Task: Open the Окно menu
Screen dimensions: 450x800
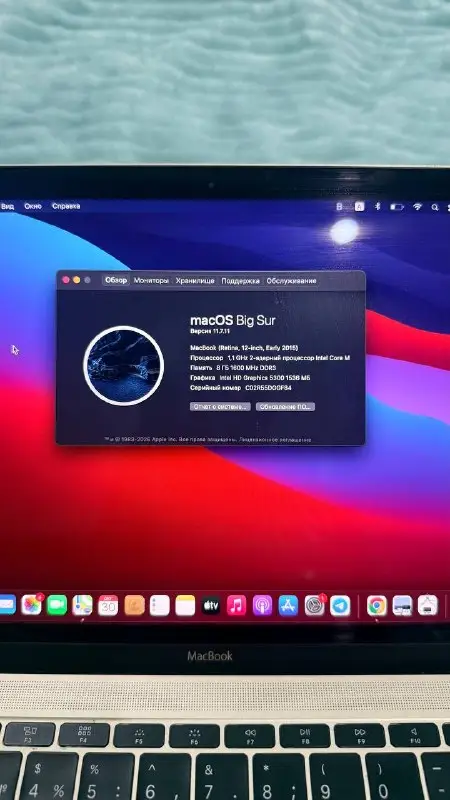Action: point(33,207)
